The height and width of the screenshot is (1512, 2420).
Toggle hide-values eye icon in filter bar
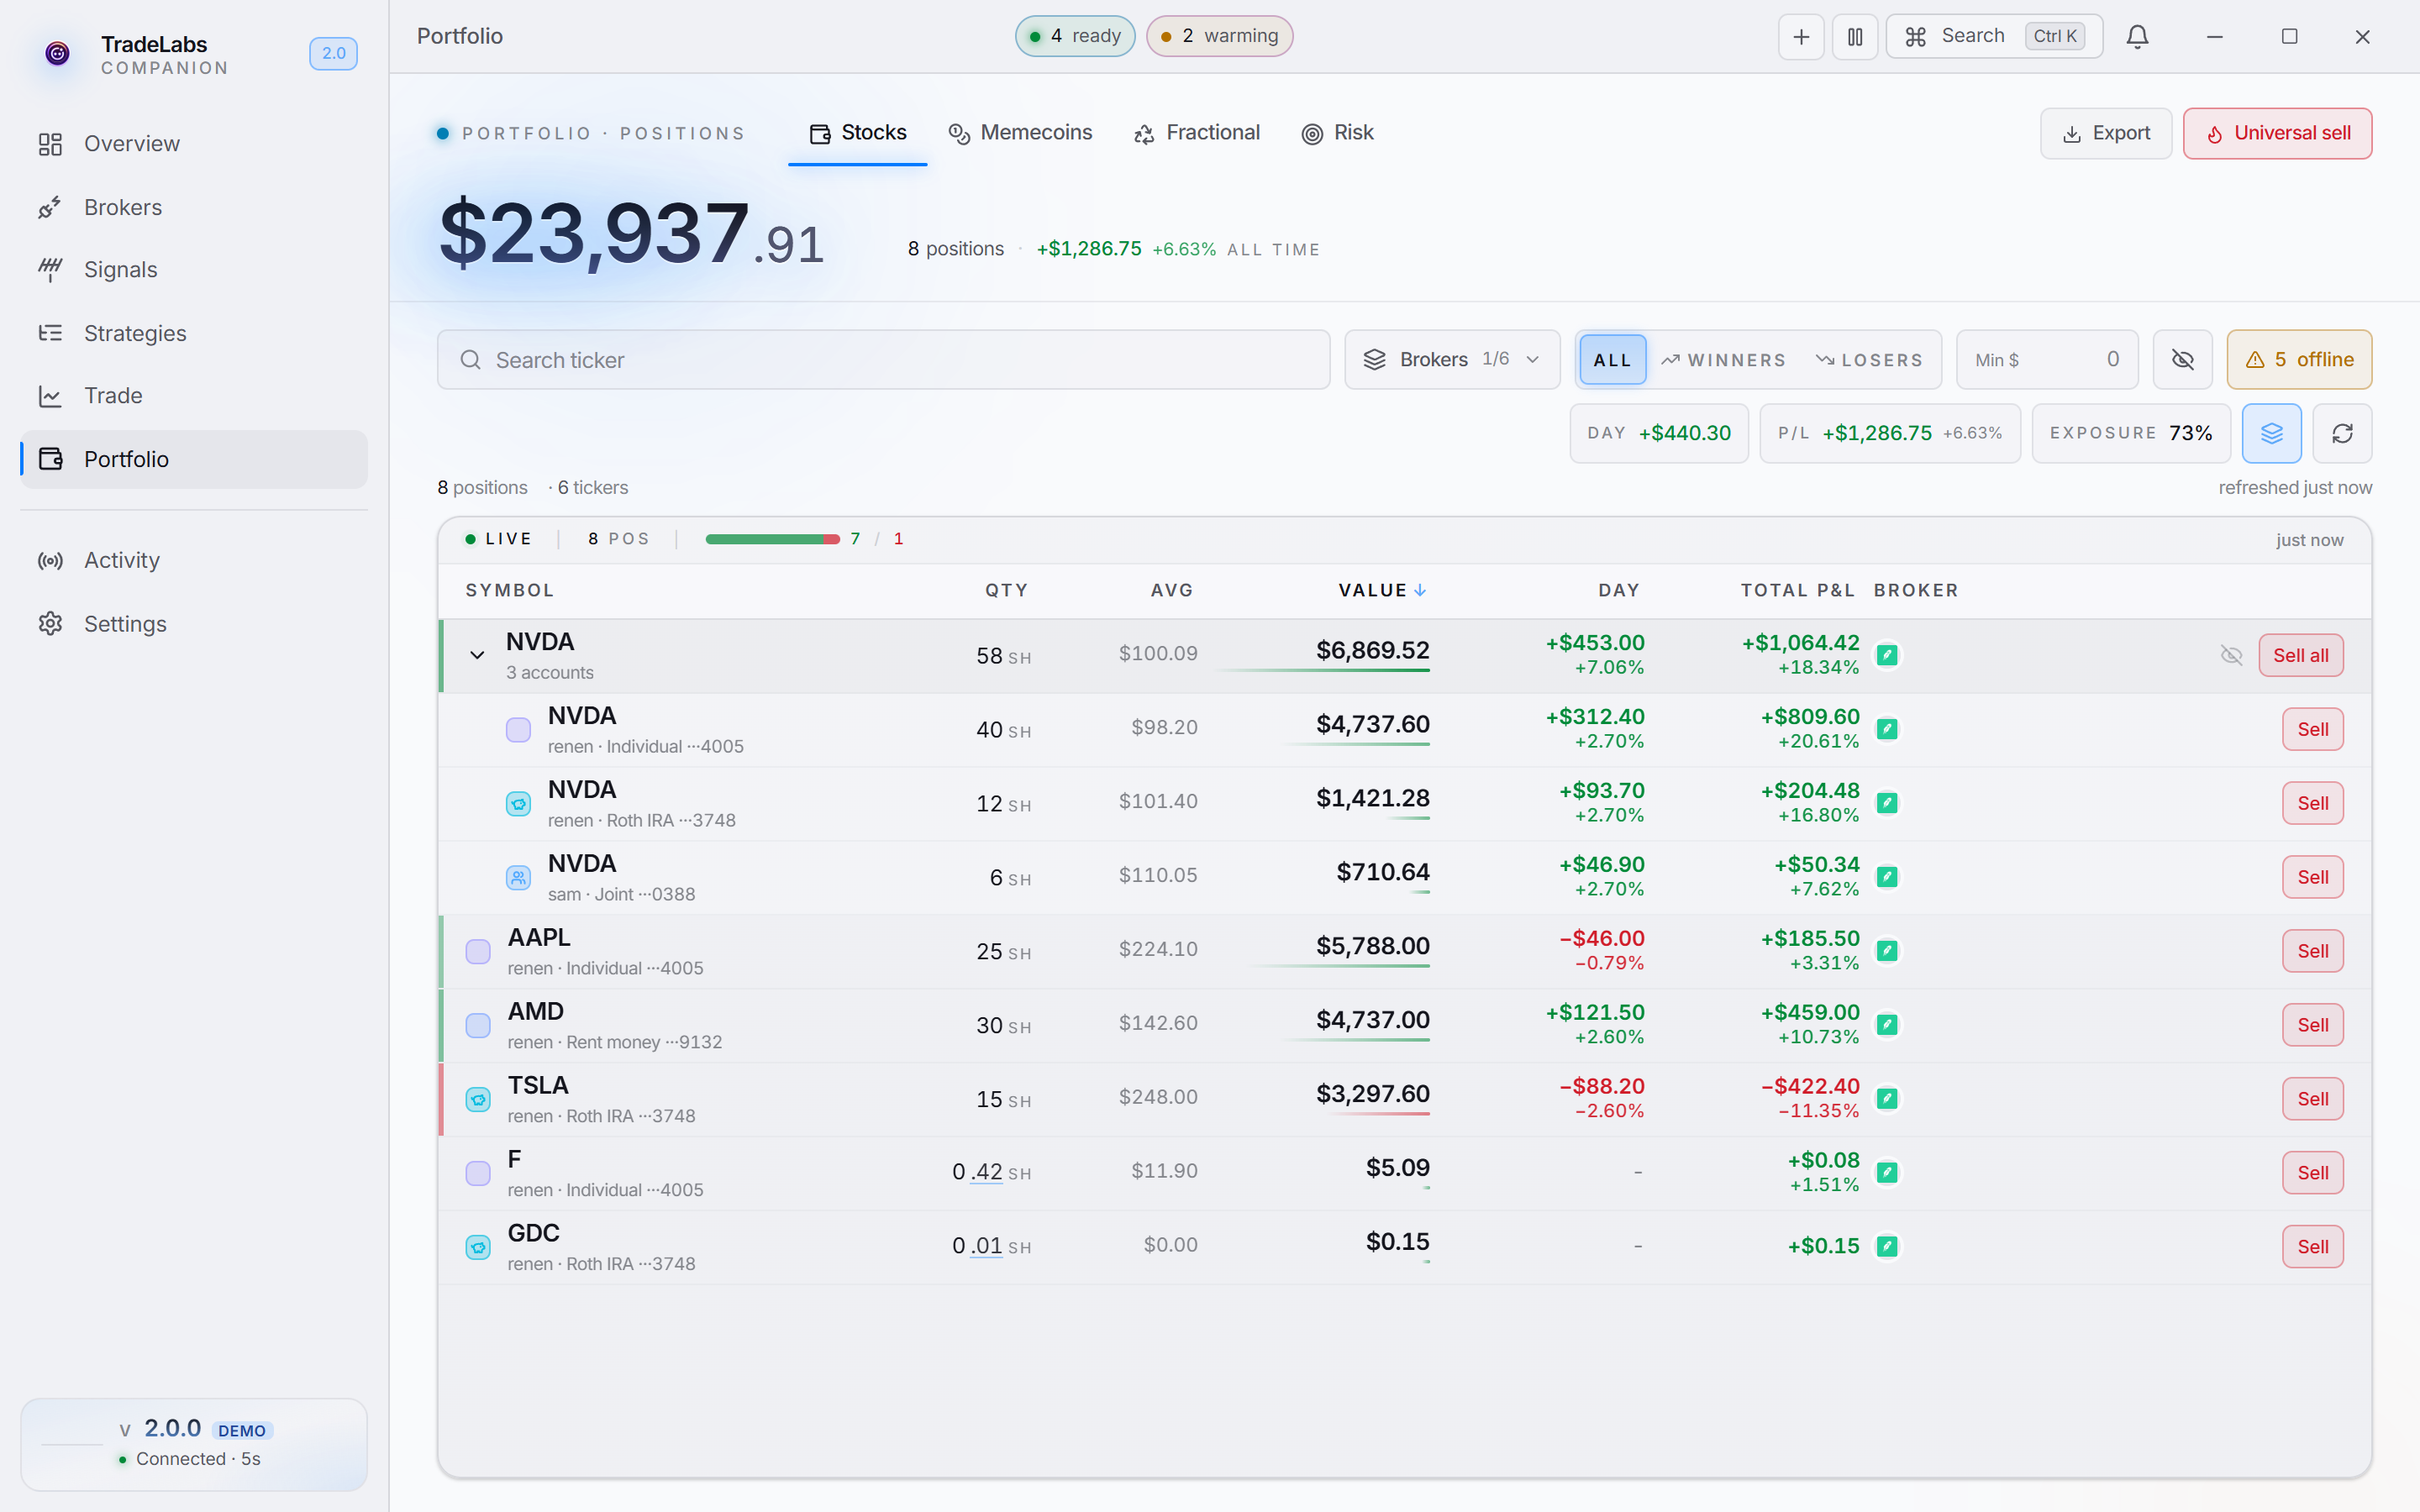coord(2182,360)
